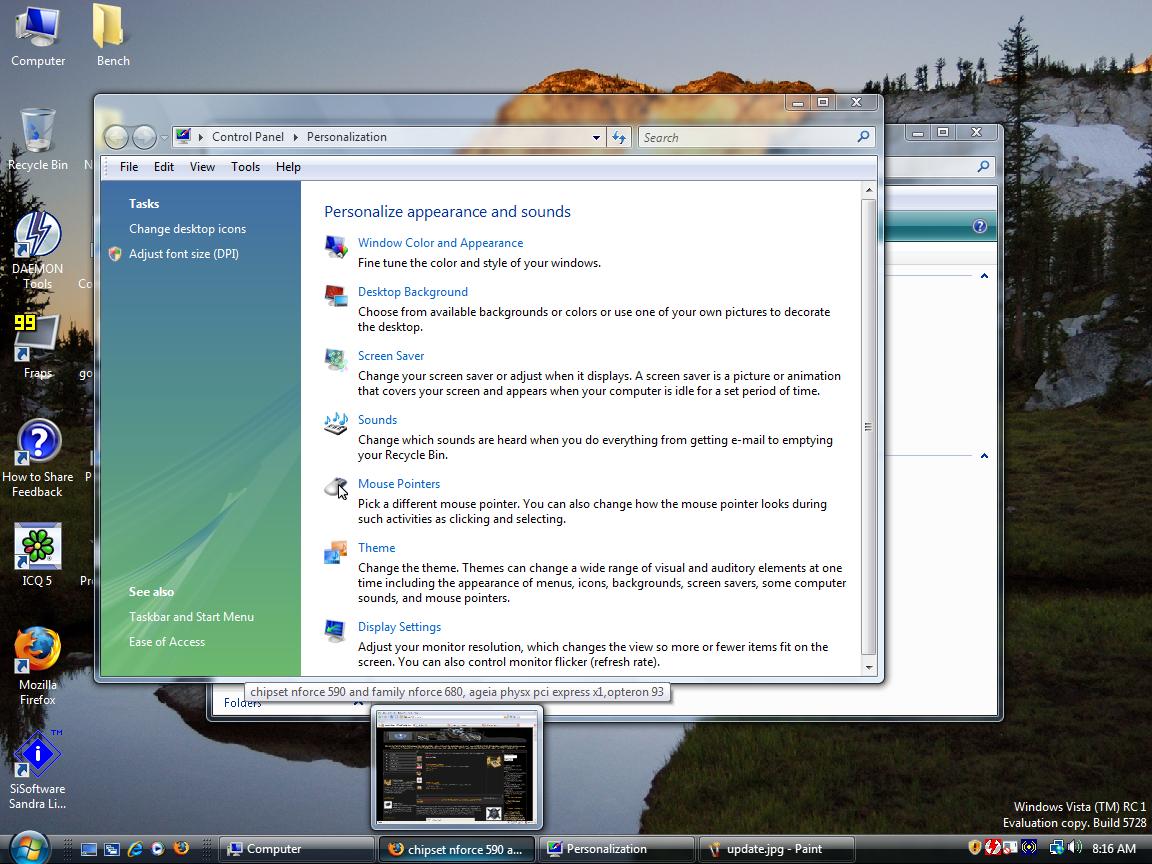Click the Taskbar and Start Menu link
The image size is (1152, 864).
191,617
